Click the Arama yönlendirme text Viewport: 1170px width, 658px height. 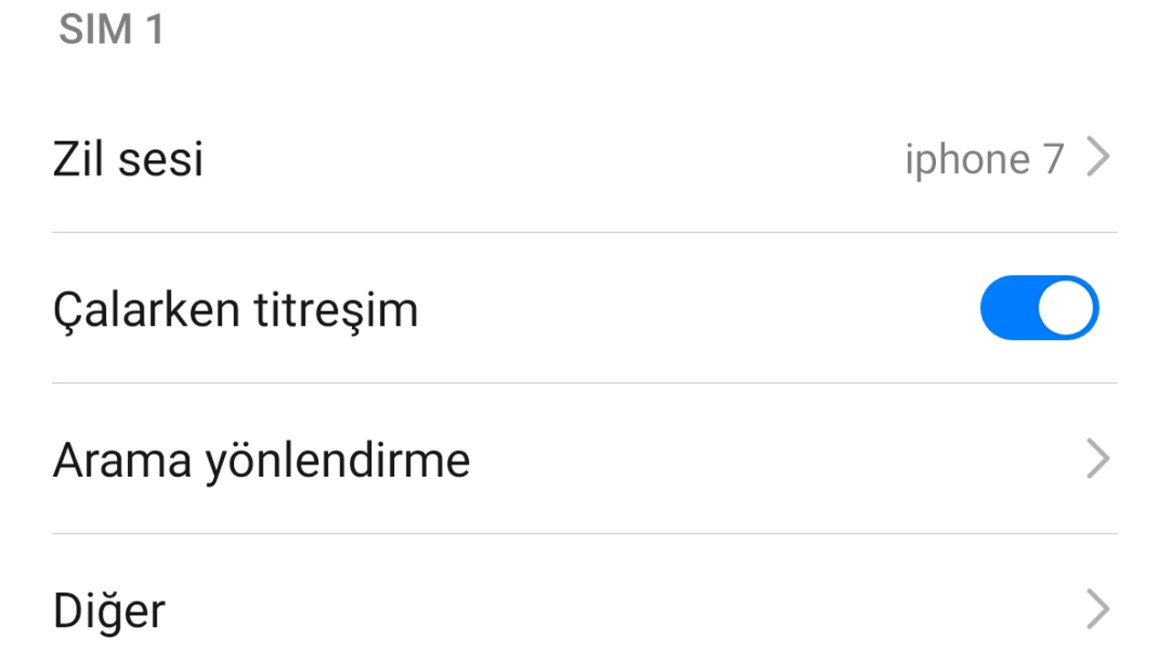pyautogui.click(x=261, y=461)
